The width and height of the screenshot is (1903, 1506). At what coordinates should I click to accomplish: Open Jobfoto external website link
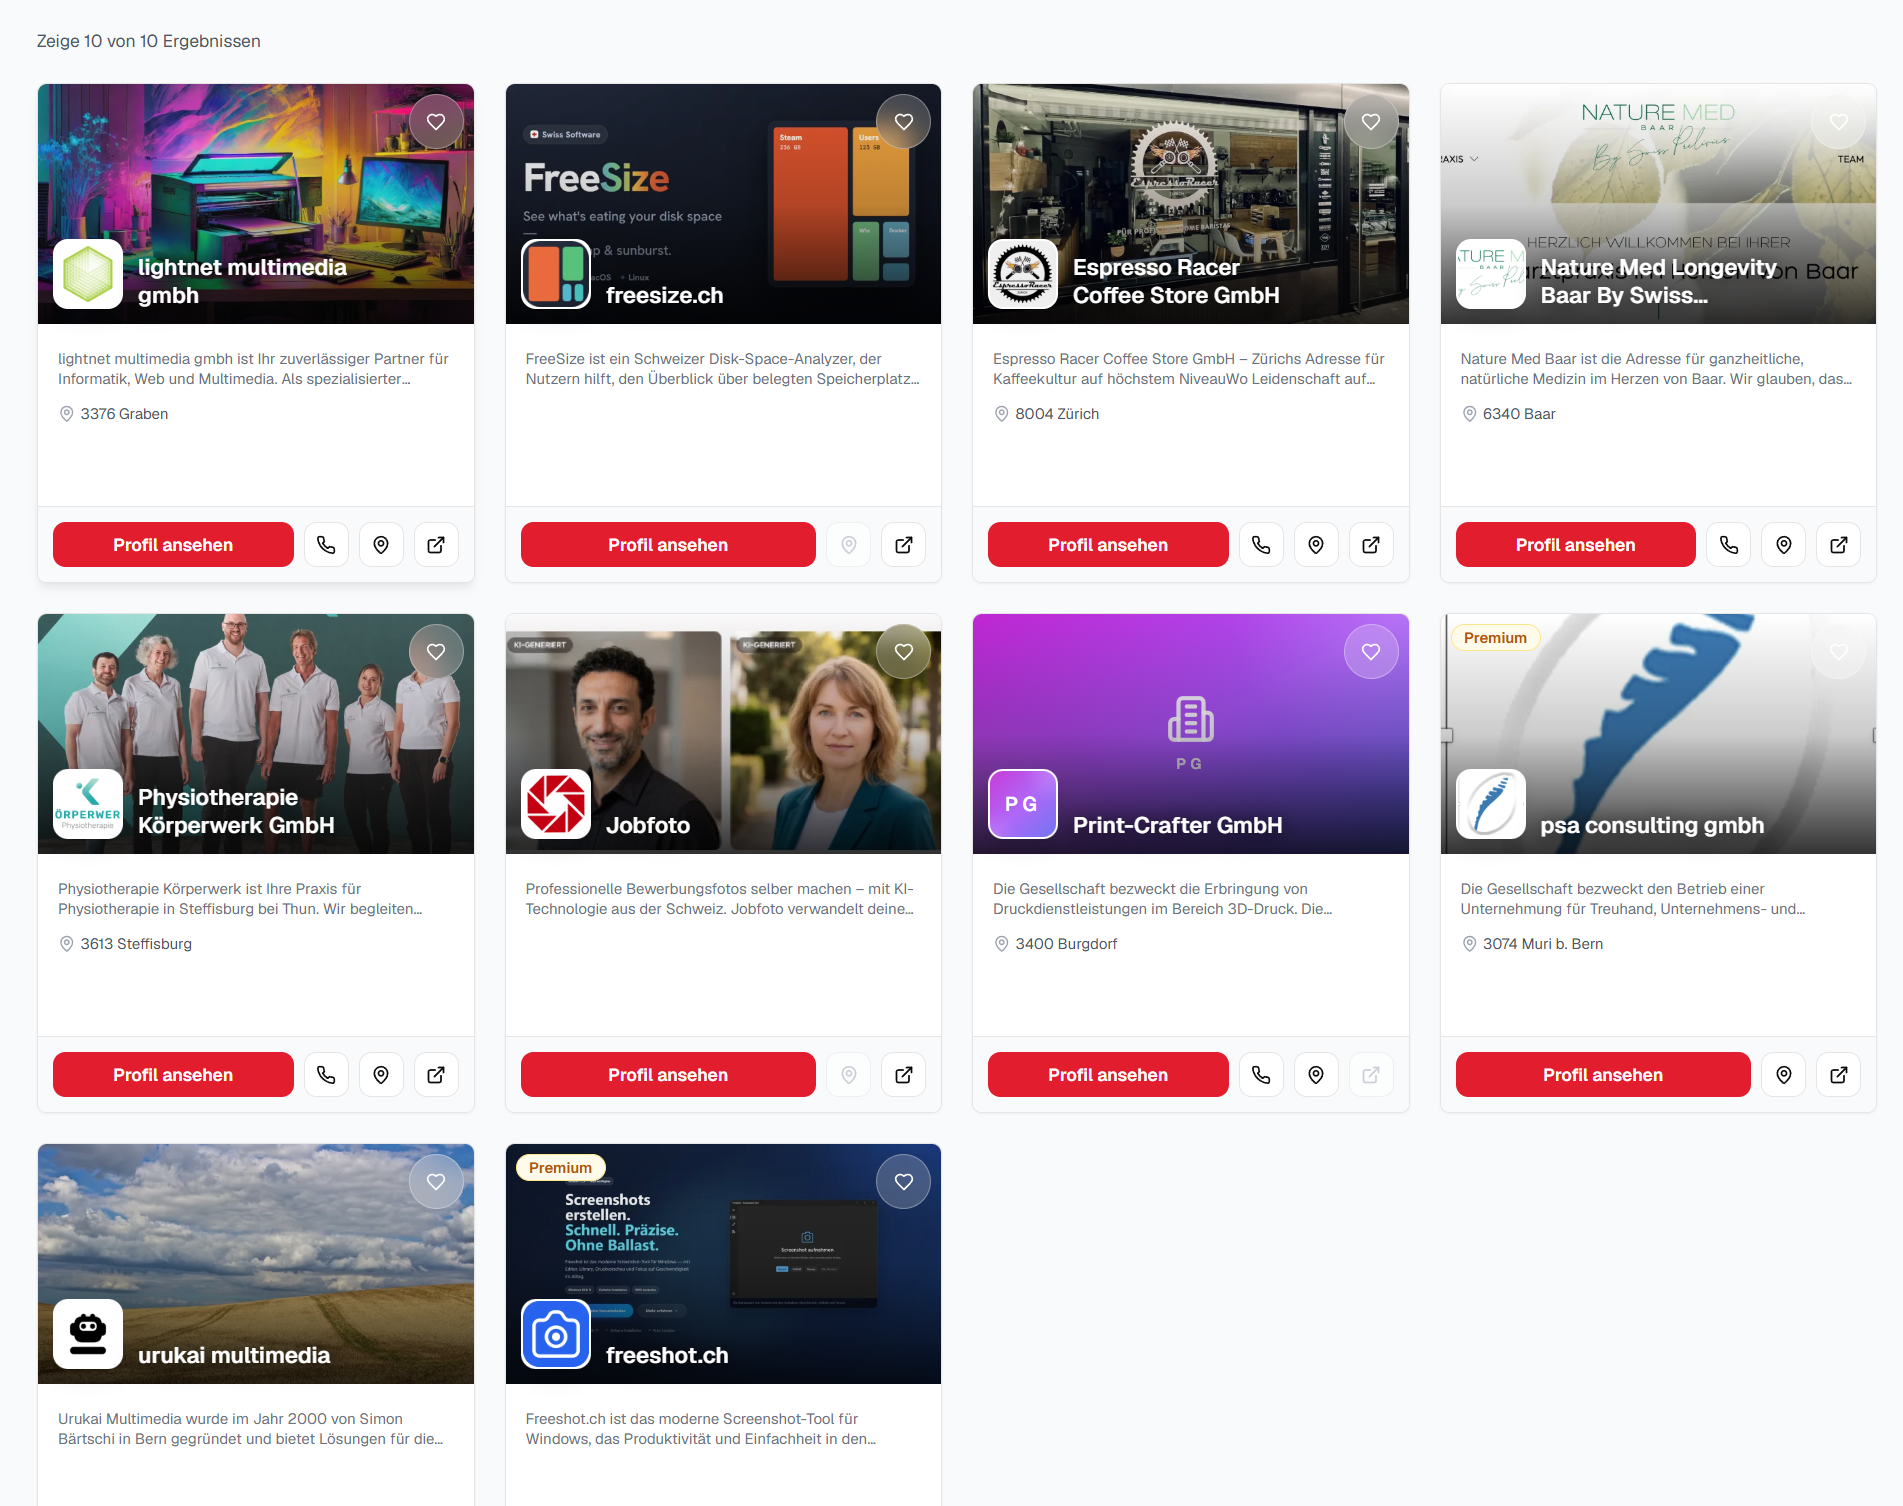click(x=904, y=1075)
